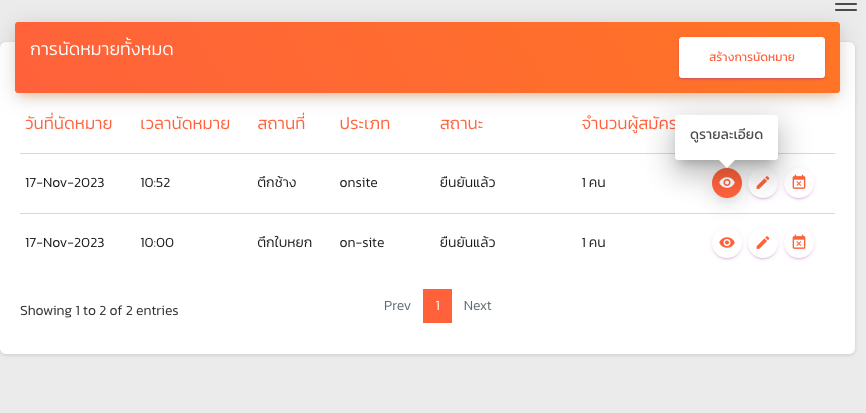Screen dimensions: 866x413
Task: Go to the Next page
Action: pos(477,306)
